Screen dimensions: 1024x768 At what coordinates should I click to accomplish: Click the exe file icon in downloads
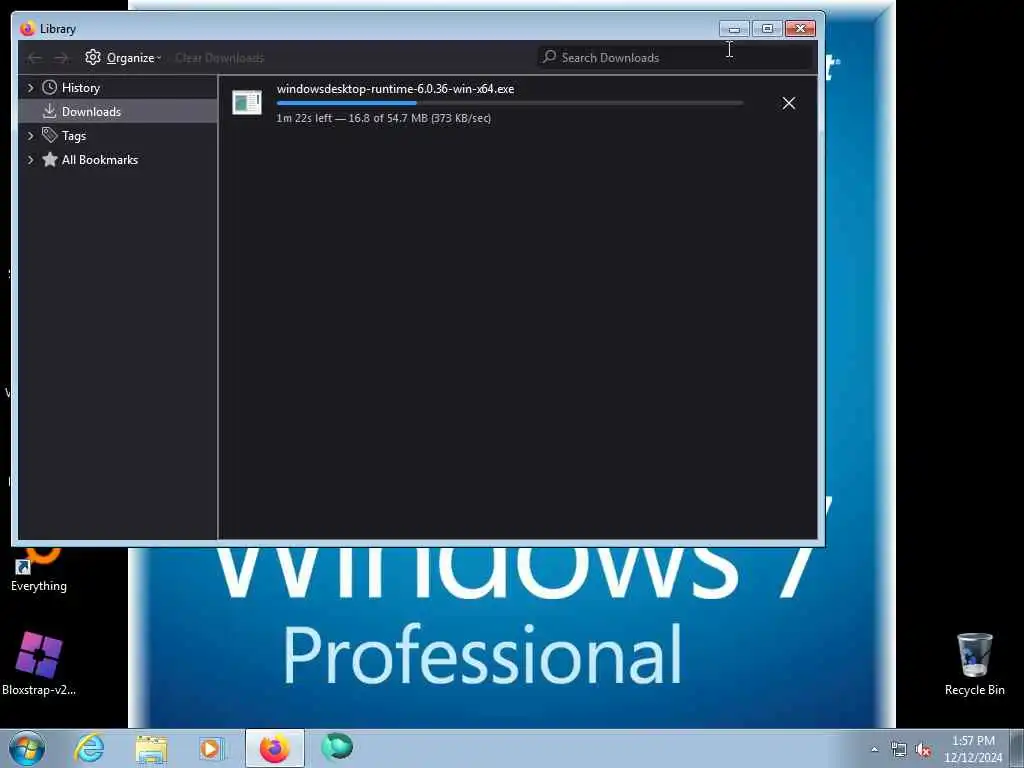tap(247, 103)
